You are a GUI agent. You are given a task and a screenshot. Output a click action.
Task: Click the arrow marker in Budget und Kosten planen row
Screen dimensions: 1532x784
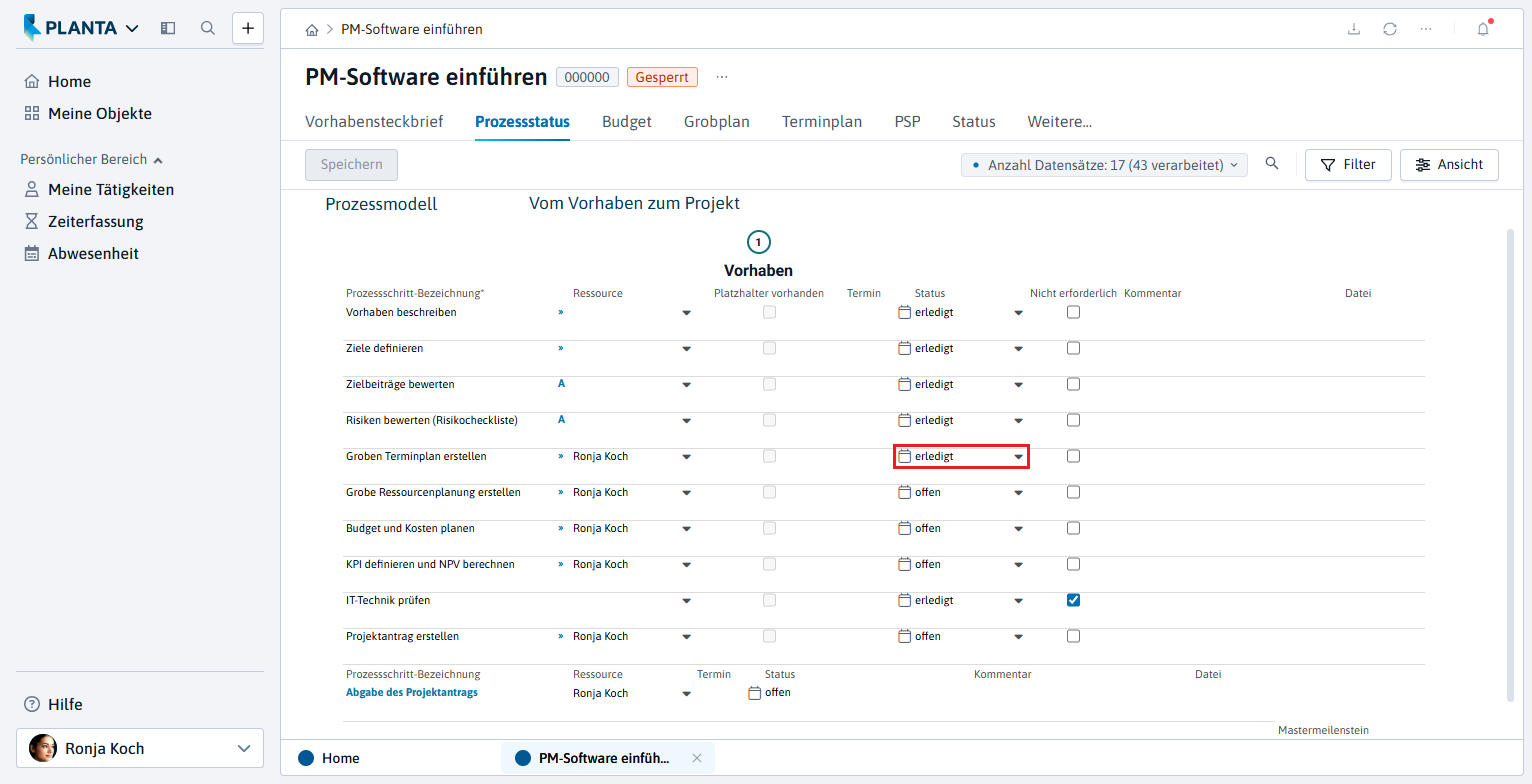pyautogui.click(x=561, y=527)
